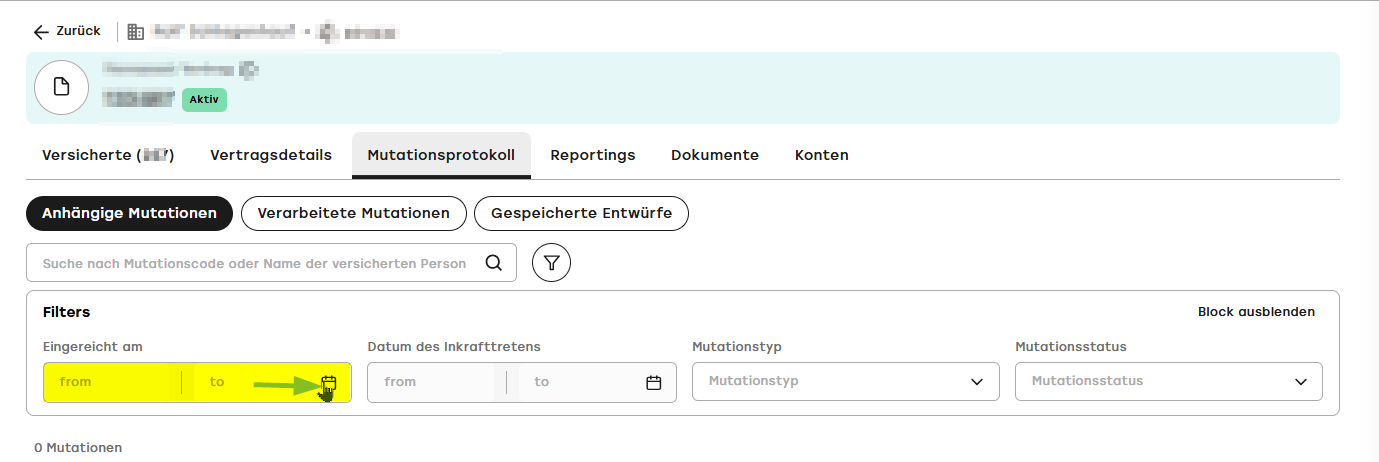
Task: Click Block ausblenden link
Action: tap(1256, 312)
